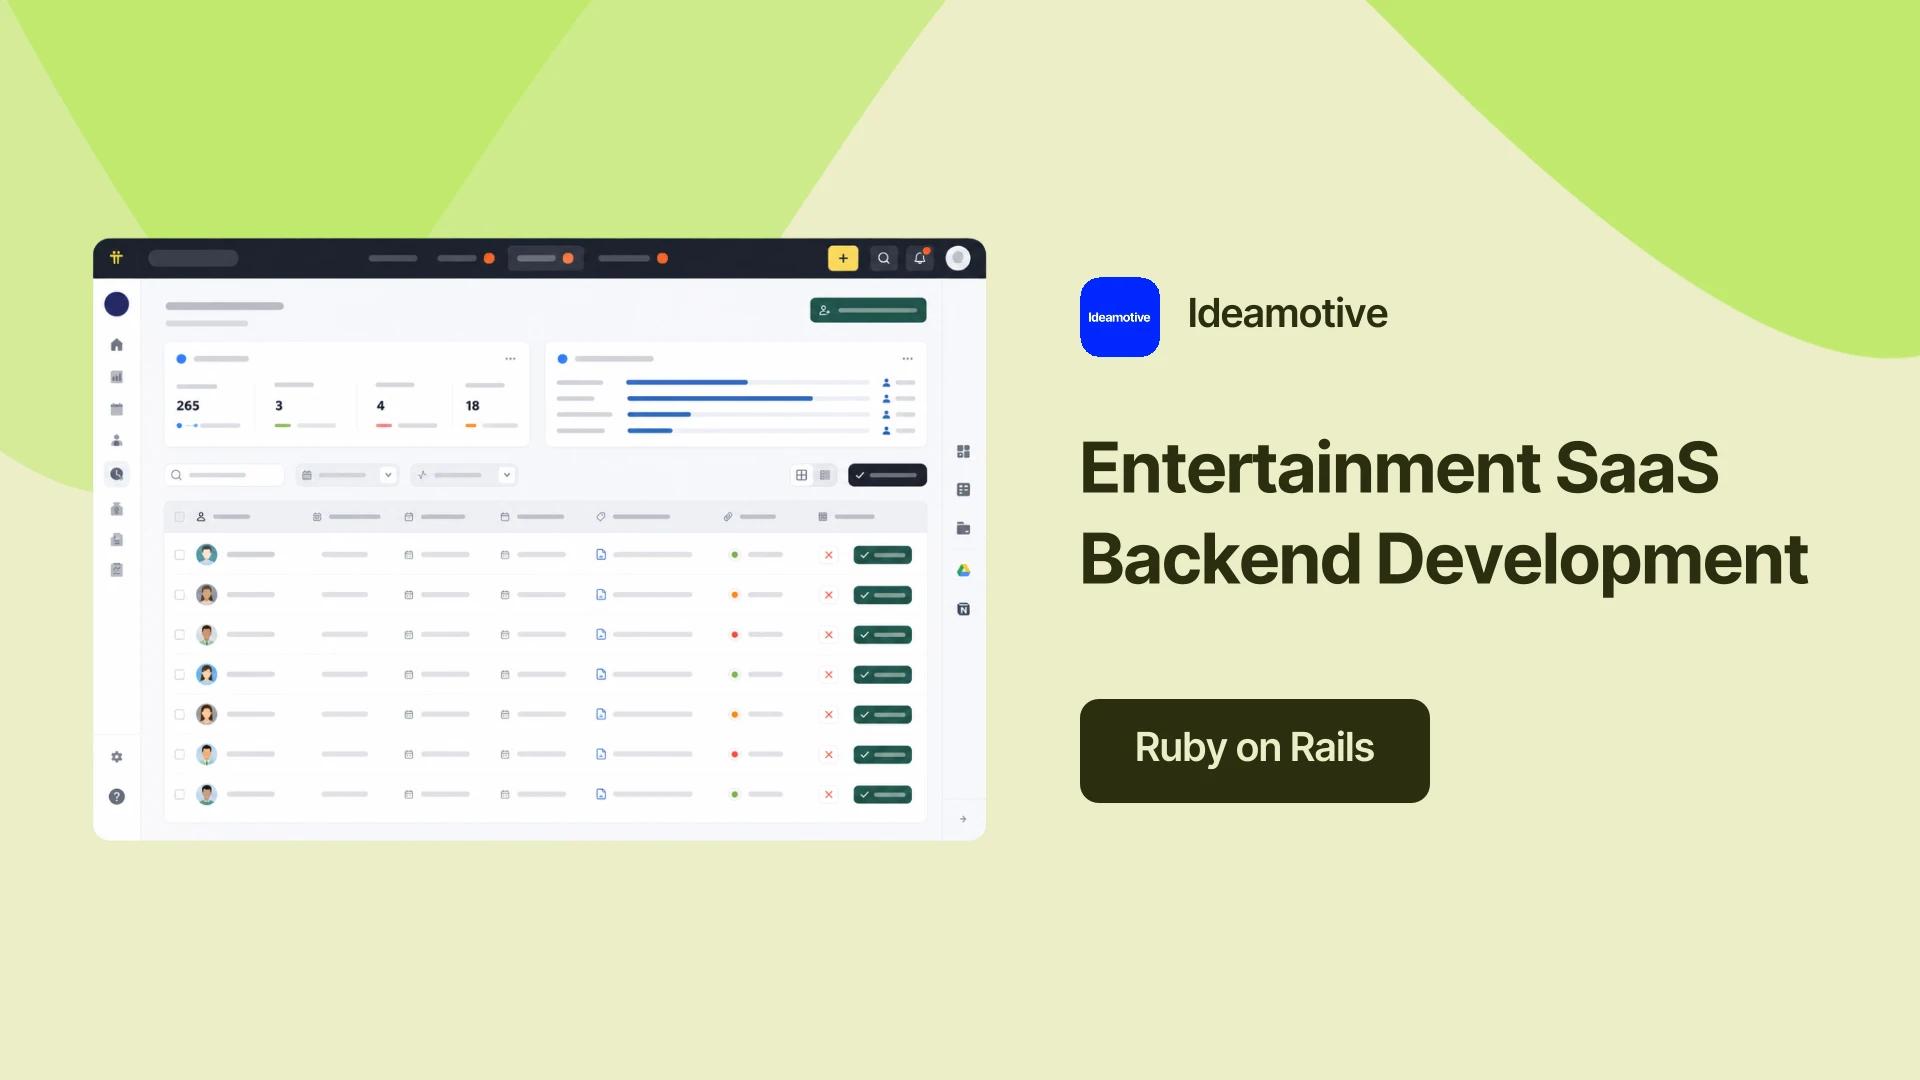
Task: Open the notifications bell
Action: 920,258
